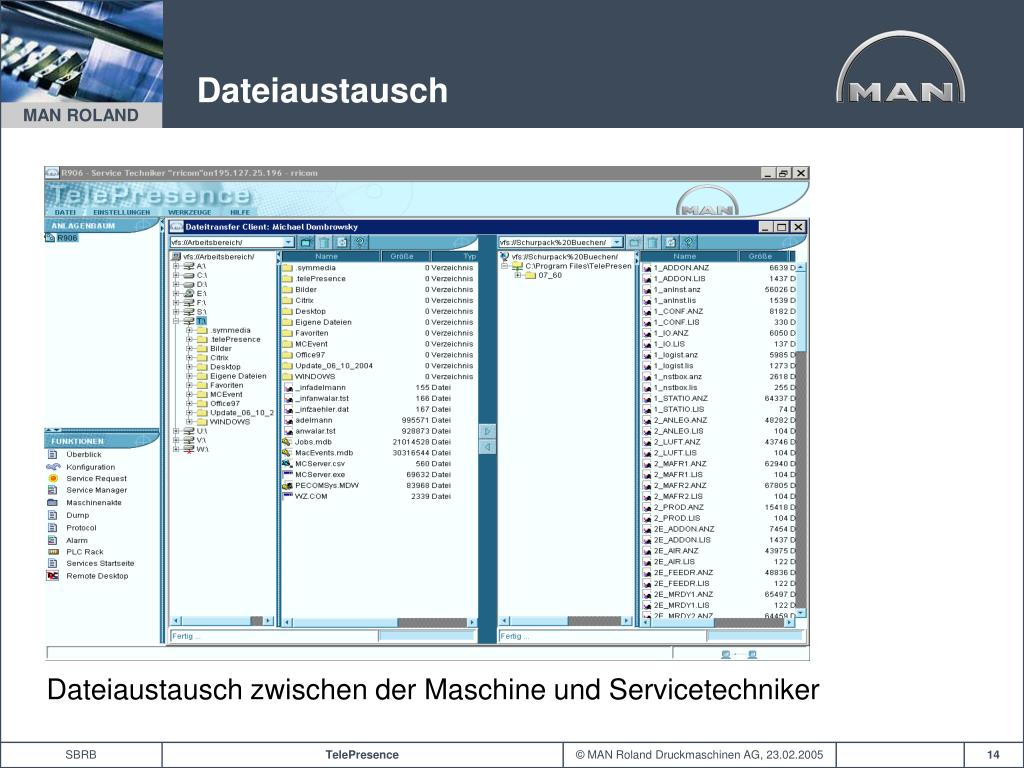Open the Dump function
The height and width of the screenshot is (768, 1024).
77,515
